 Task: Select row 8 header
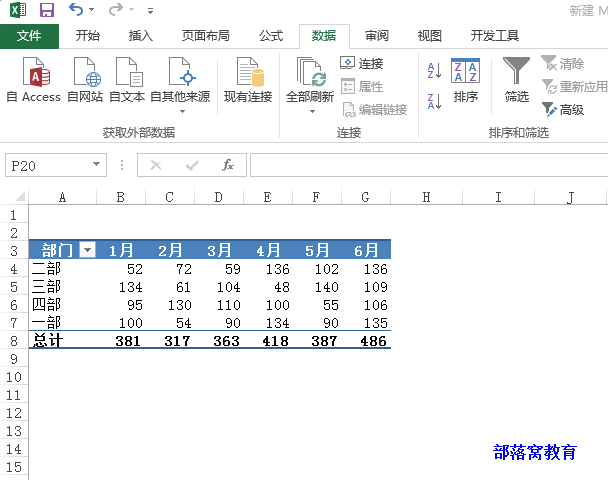[14, 340]
